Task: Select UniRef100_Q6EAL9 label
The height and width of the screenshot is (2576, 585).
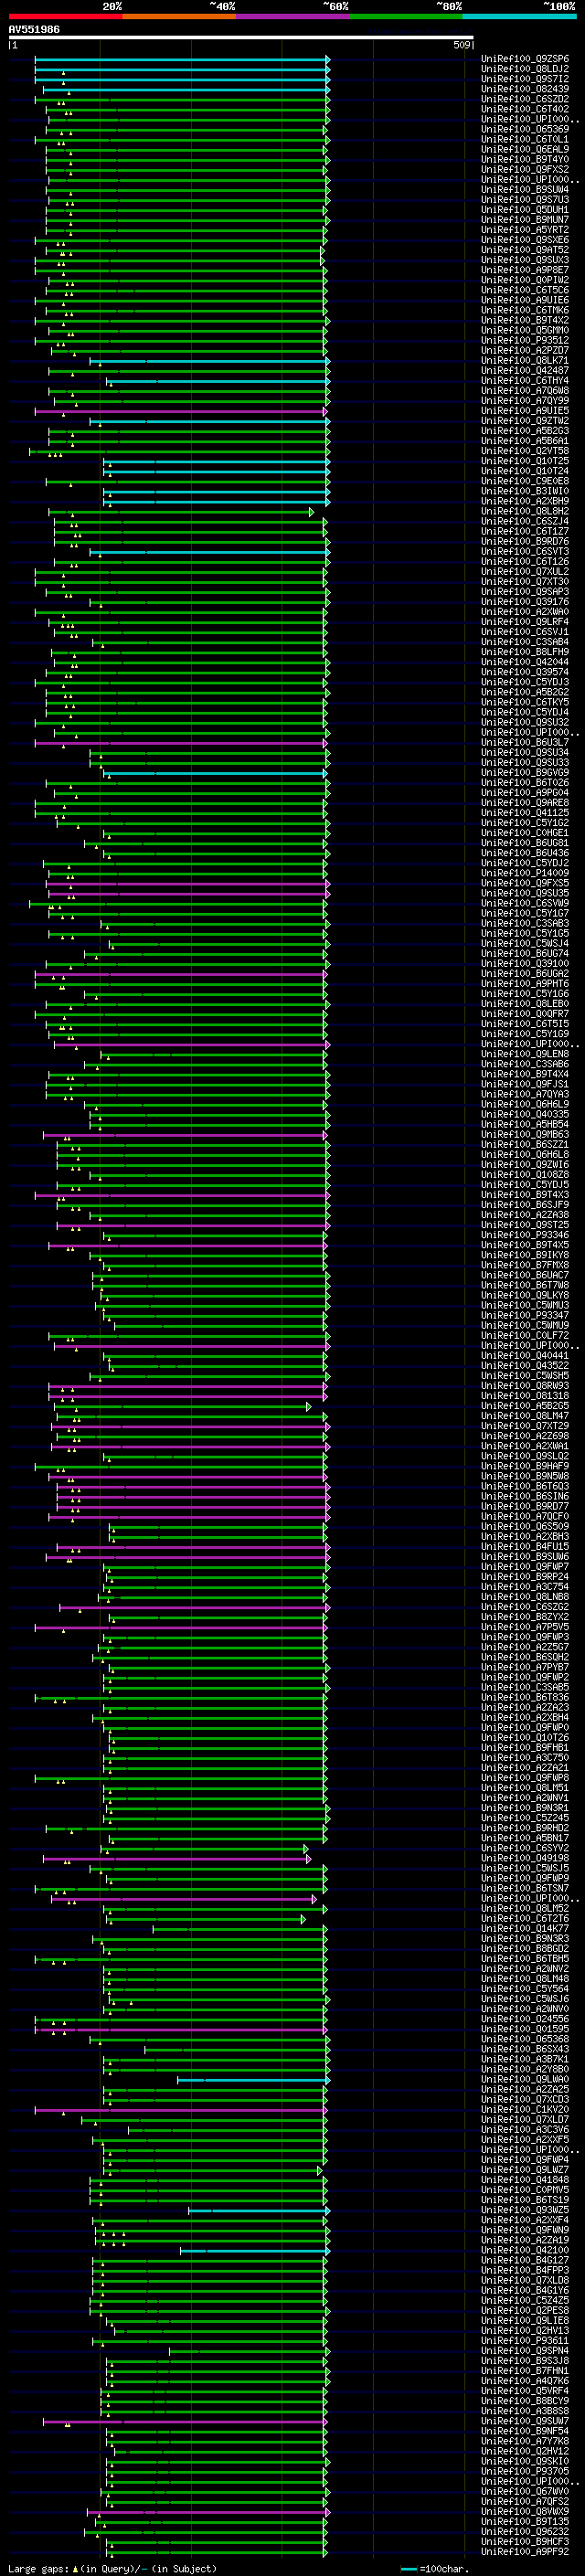Action: pos(525,149)
